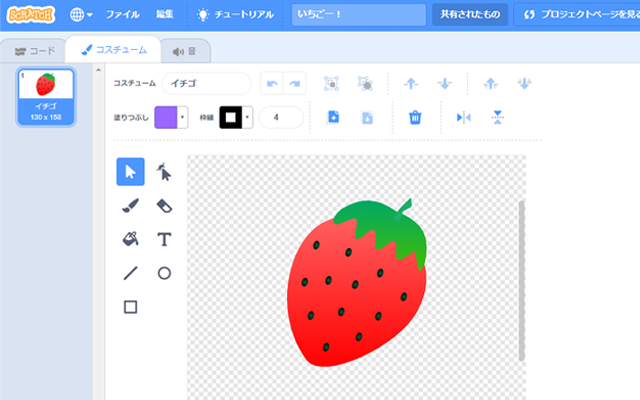Select the Rectangle tool

click(131, 307)
